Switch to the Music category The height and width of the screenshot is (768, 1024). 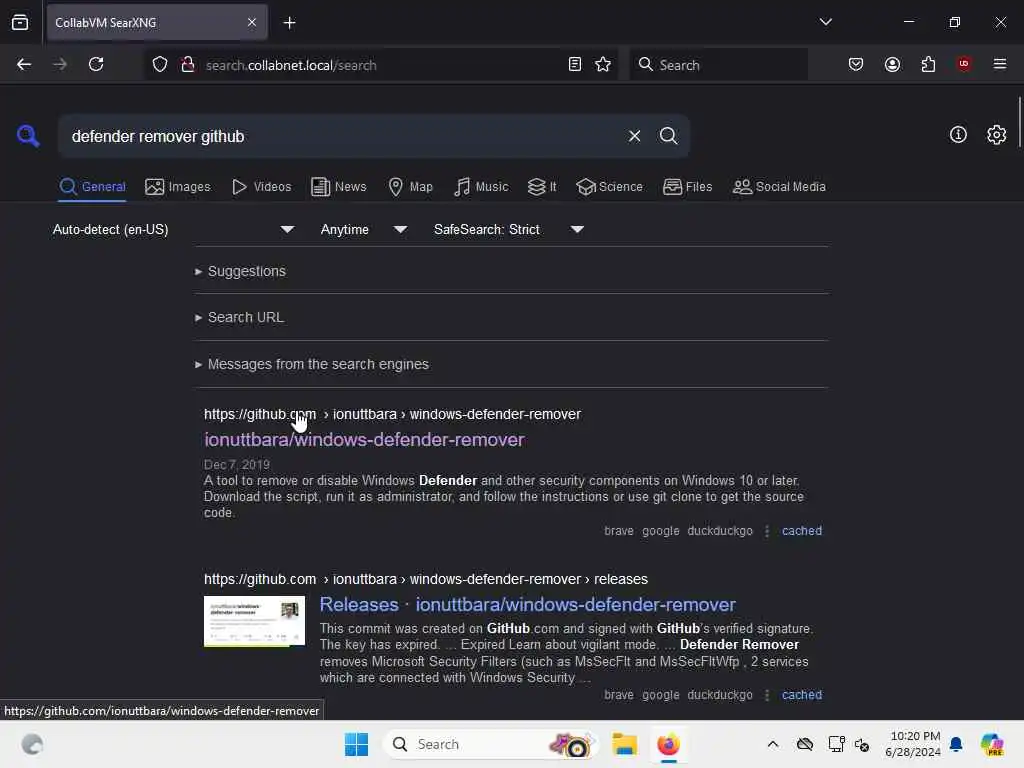point(481,187)
